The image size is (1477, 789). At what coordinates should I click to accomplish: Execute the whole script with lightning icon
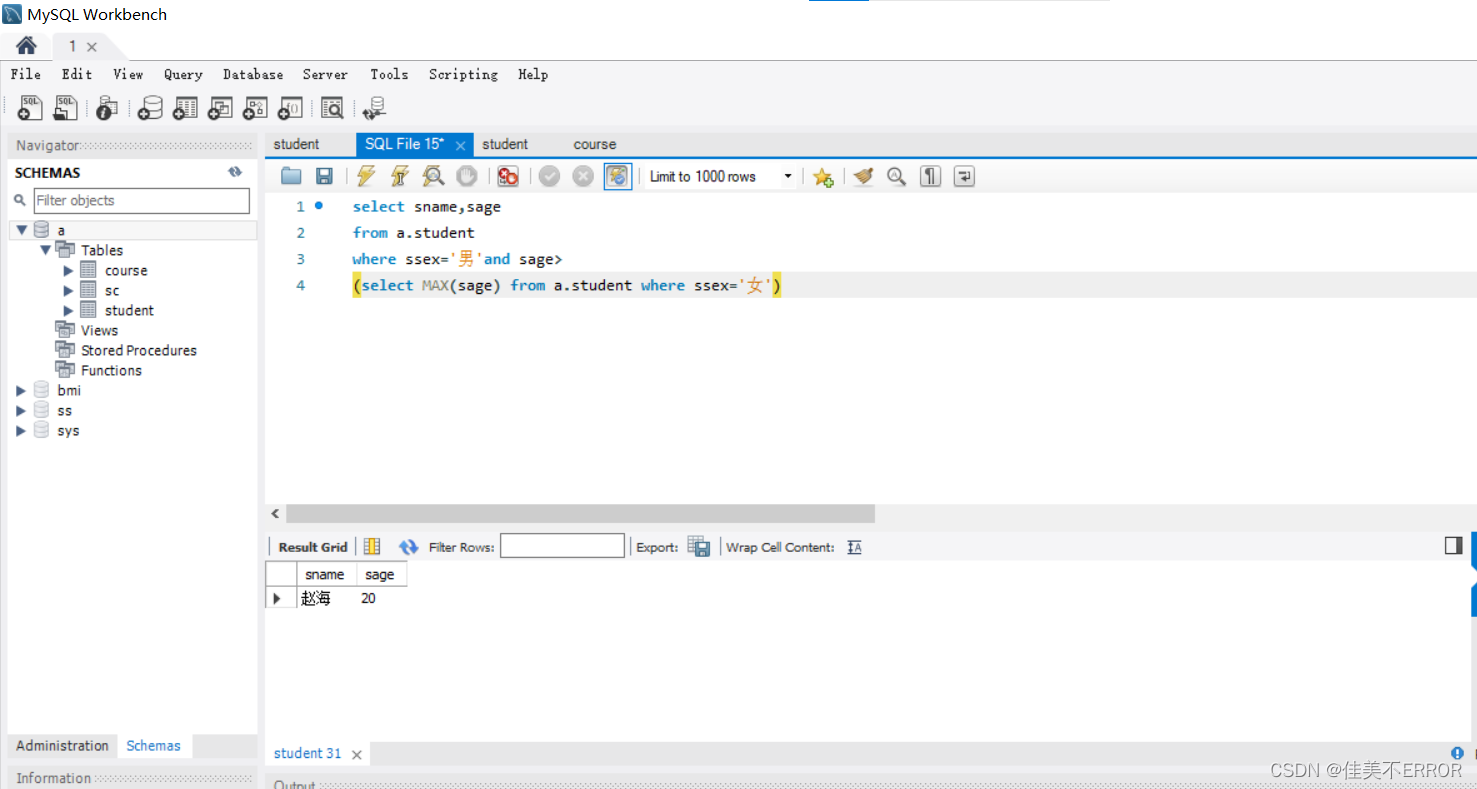(366, 176)
